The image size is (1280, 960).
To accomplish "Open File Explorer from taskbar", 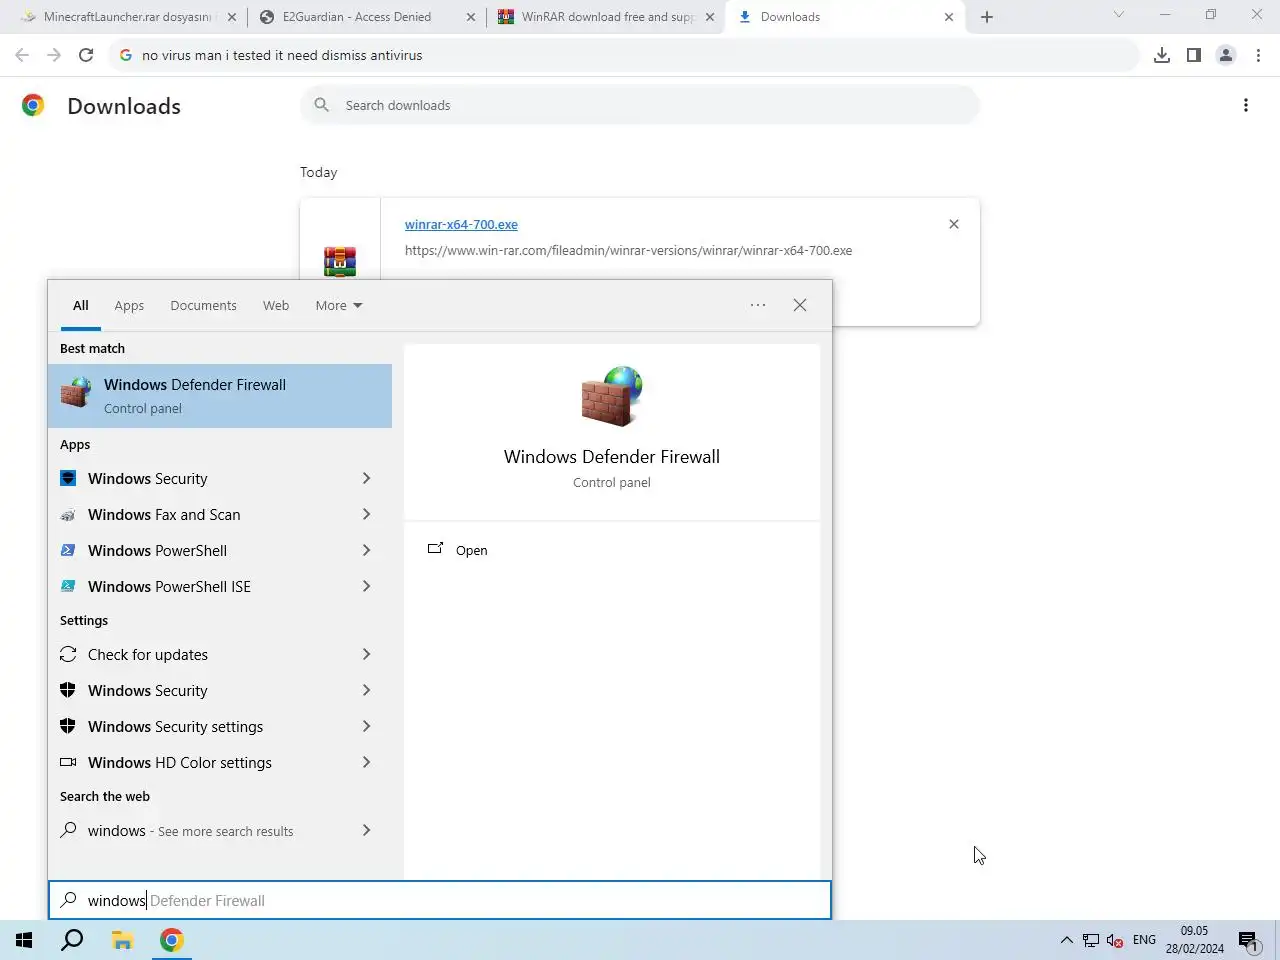I will pyautogui.click(x=122, y=940).
